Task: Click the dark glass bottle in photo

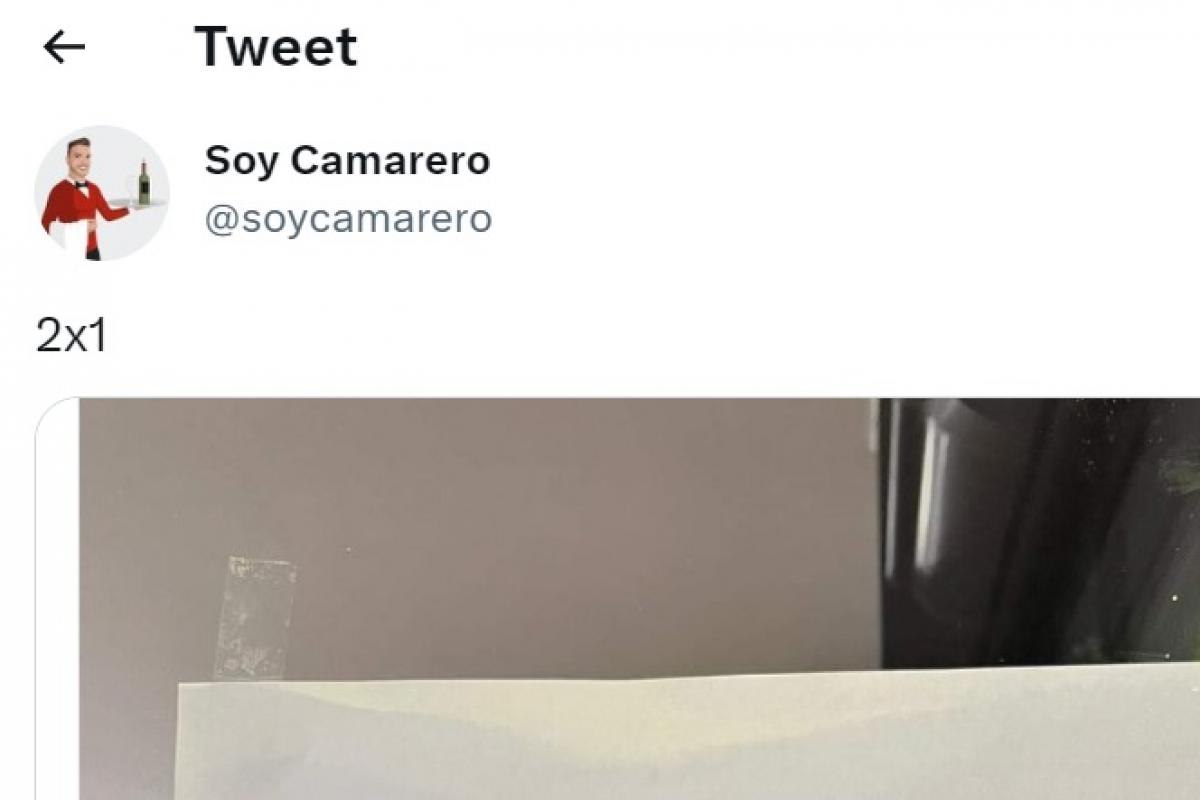Action: coord(1040,532)
